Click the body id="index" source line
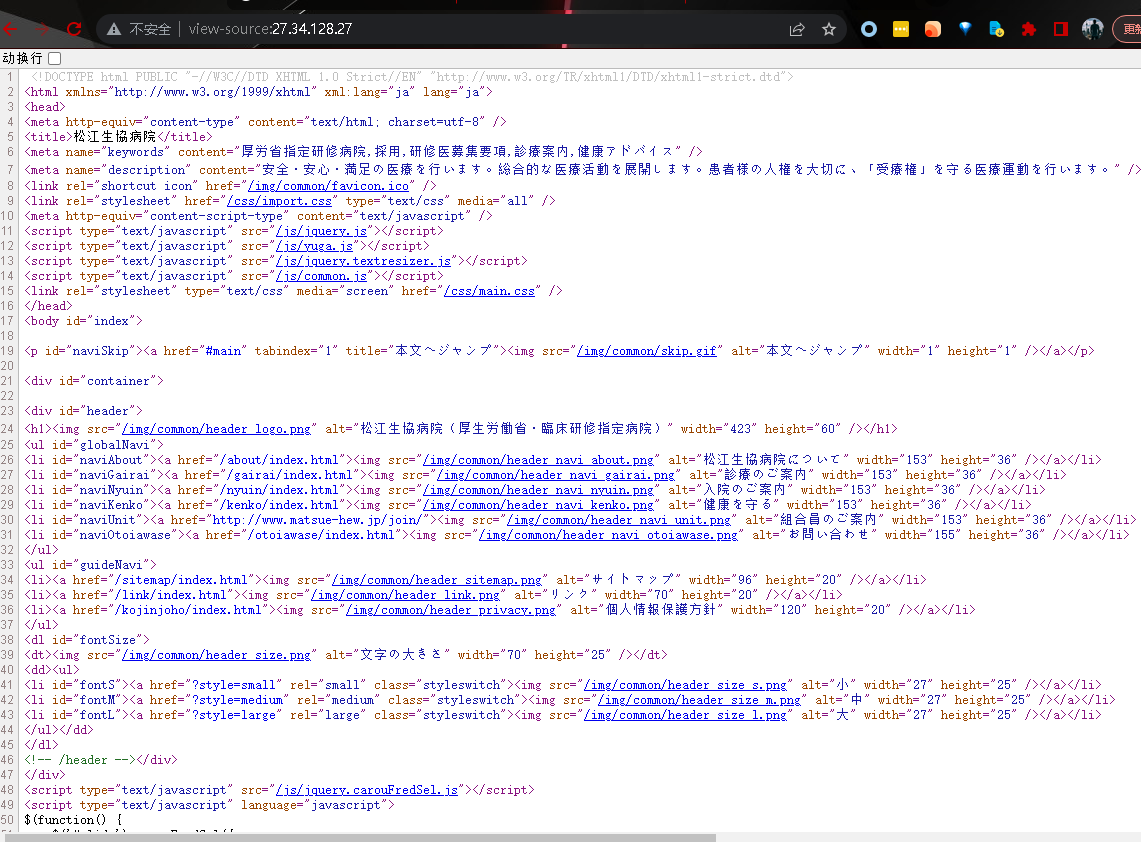Screen dimensions: 1141x842 84,321
